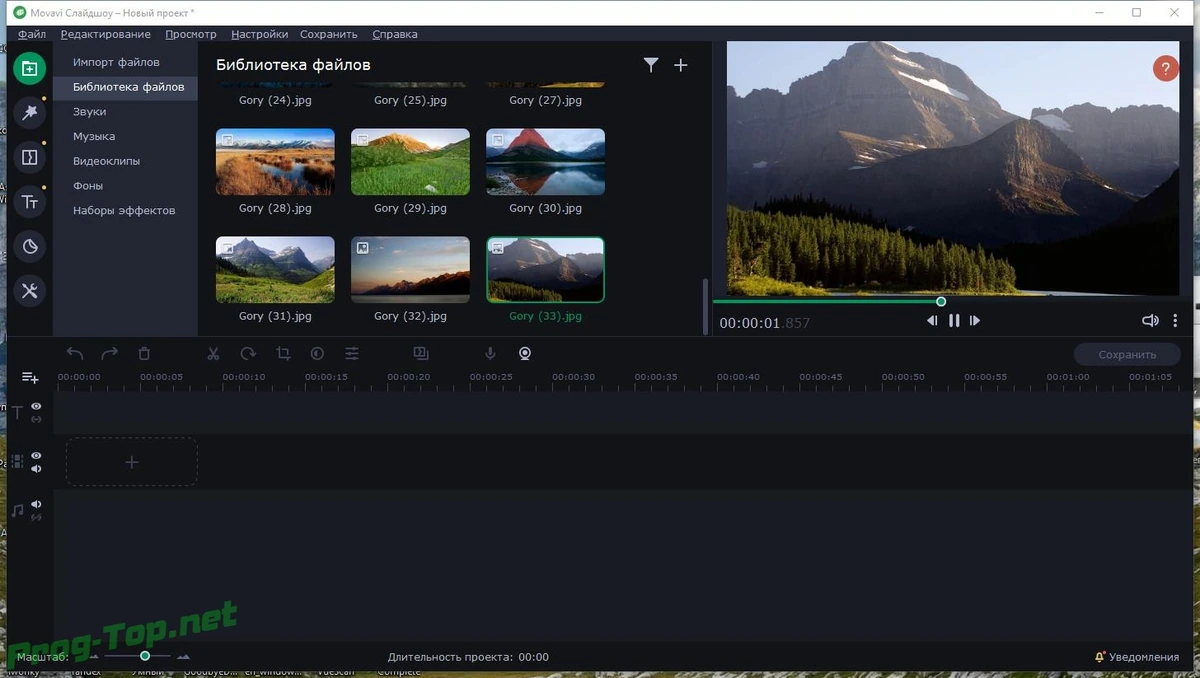Select Видеоклипы in the sidebar
1200x678 pixels.
[106, 161]
